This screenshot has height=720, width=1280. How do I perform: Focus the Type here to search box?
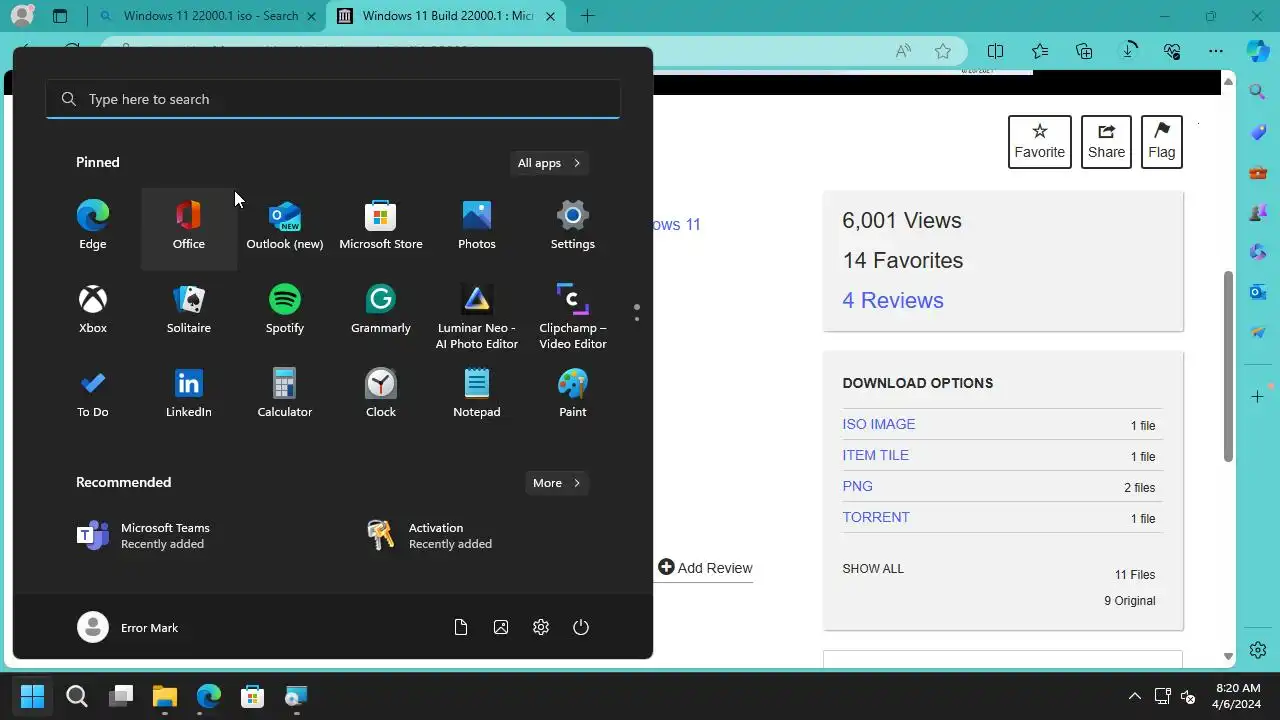(333, 99)
